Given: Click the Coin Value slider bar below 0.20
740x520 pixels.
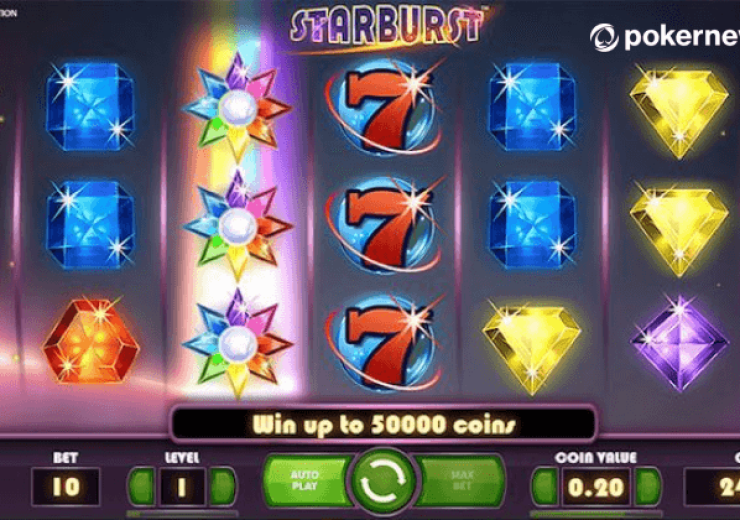Looking at the screenshot, I should coord(596,513).
